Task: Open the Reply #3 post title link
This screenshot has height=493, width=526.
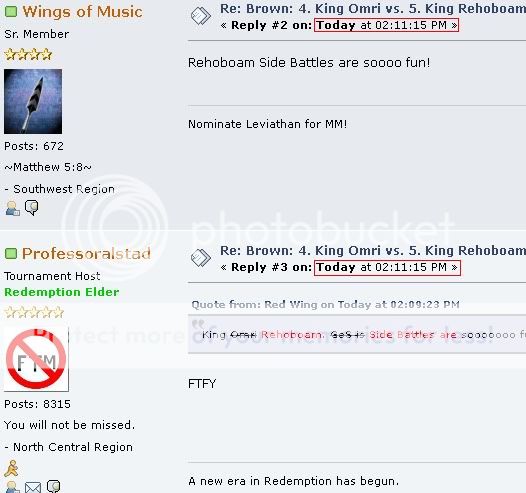Action: coord(373,251)
